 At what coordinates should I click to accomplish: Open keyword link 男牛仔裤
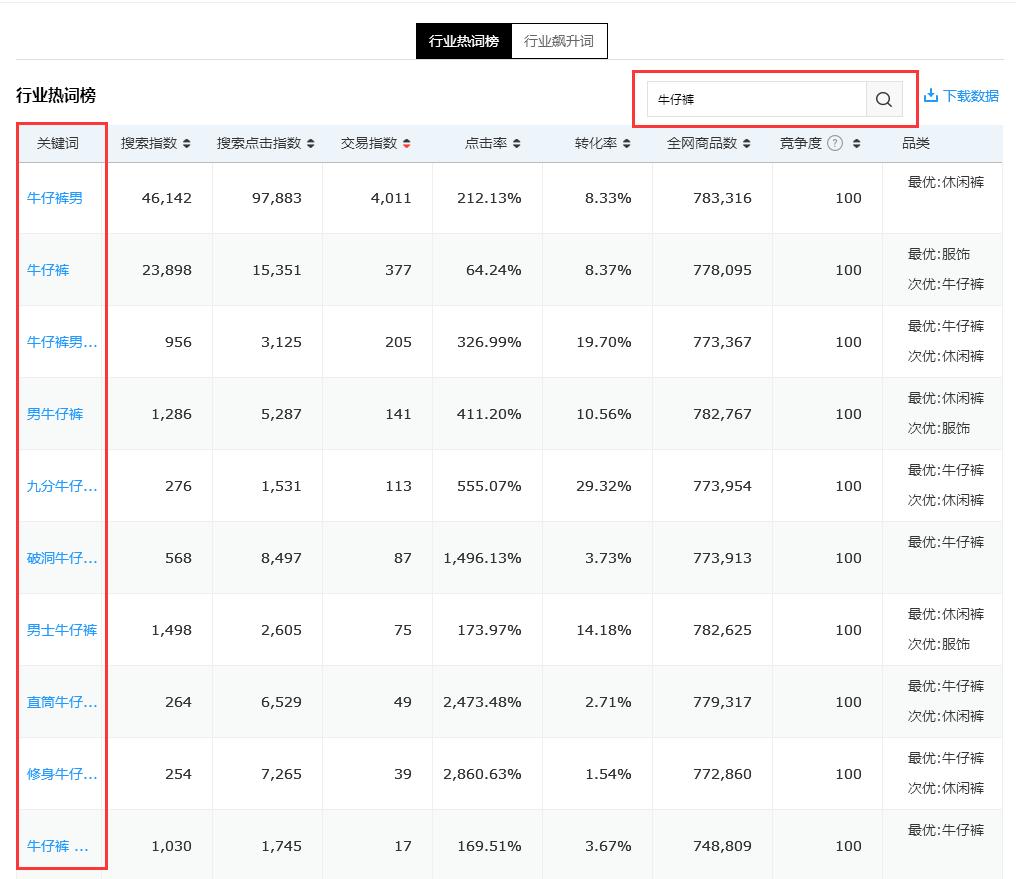point(55,414)
